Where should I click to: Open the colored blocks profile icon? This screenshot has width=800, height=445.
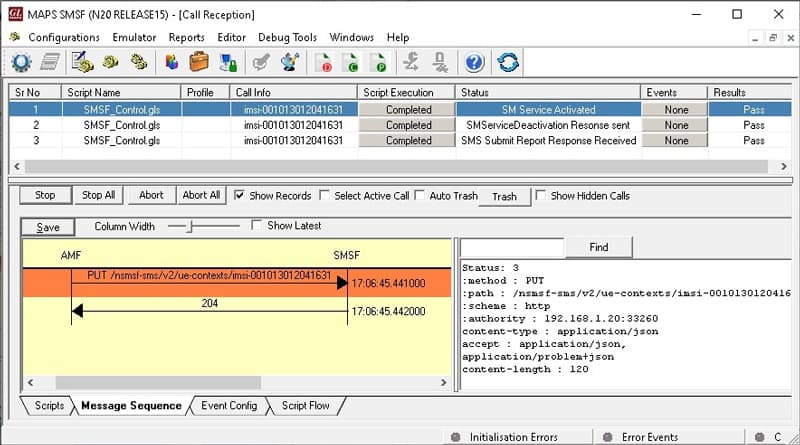(171, 62)
